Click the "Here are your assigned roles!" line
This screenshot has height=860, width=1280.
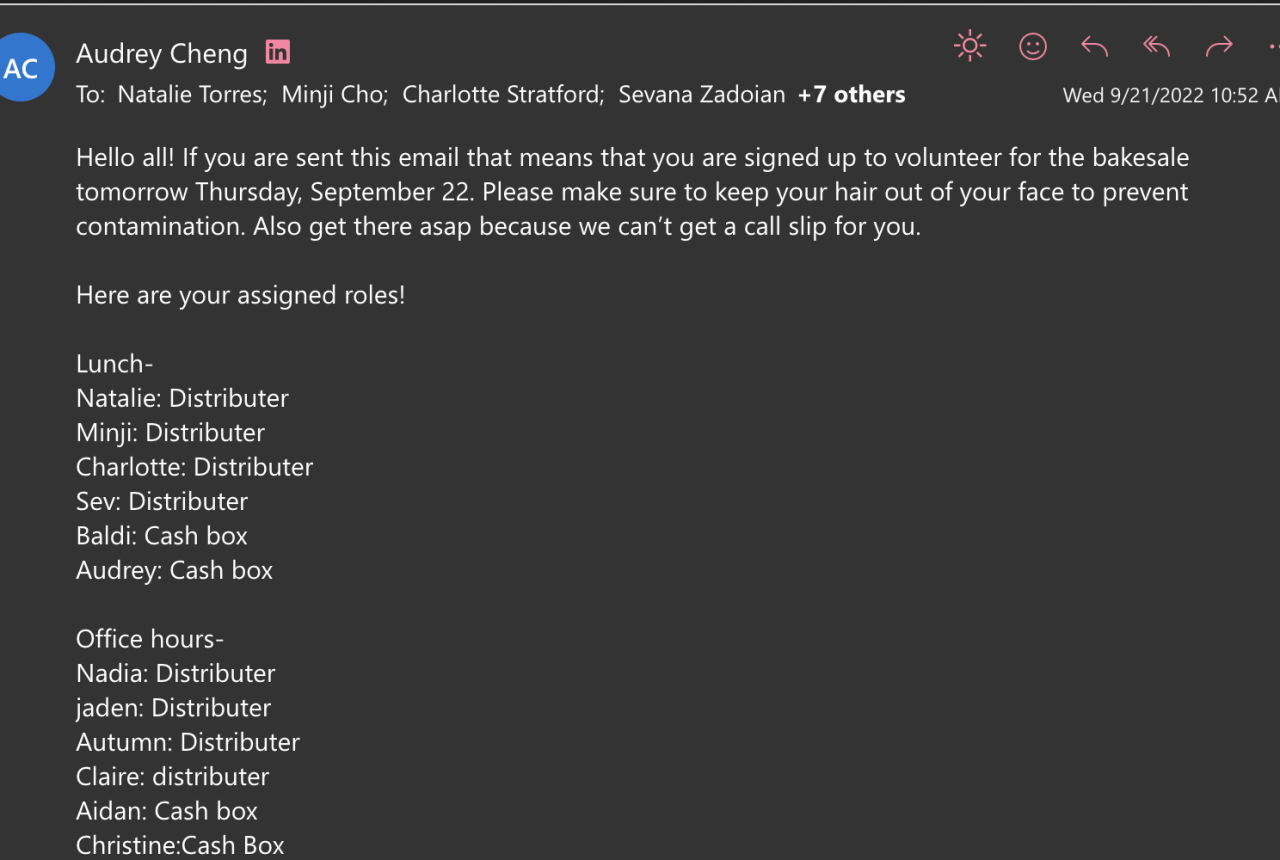coord(241,296)
